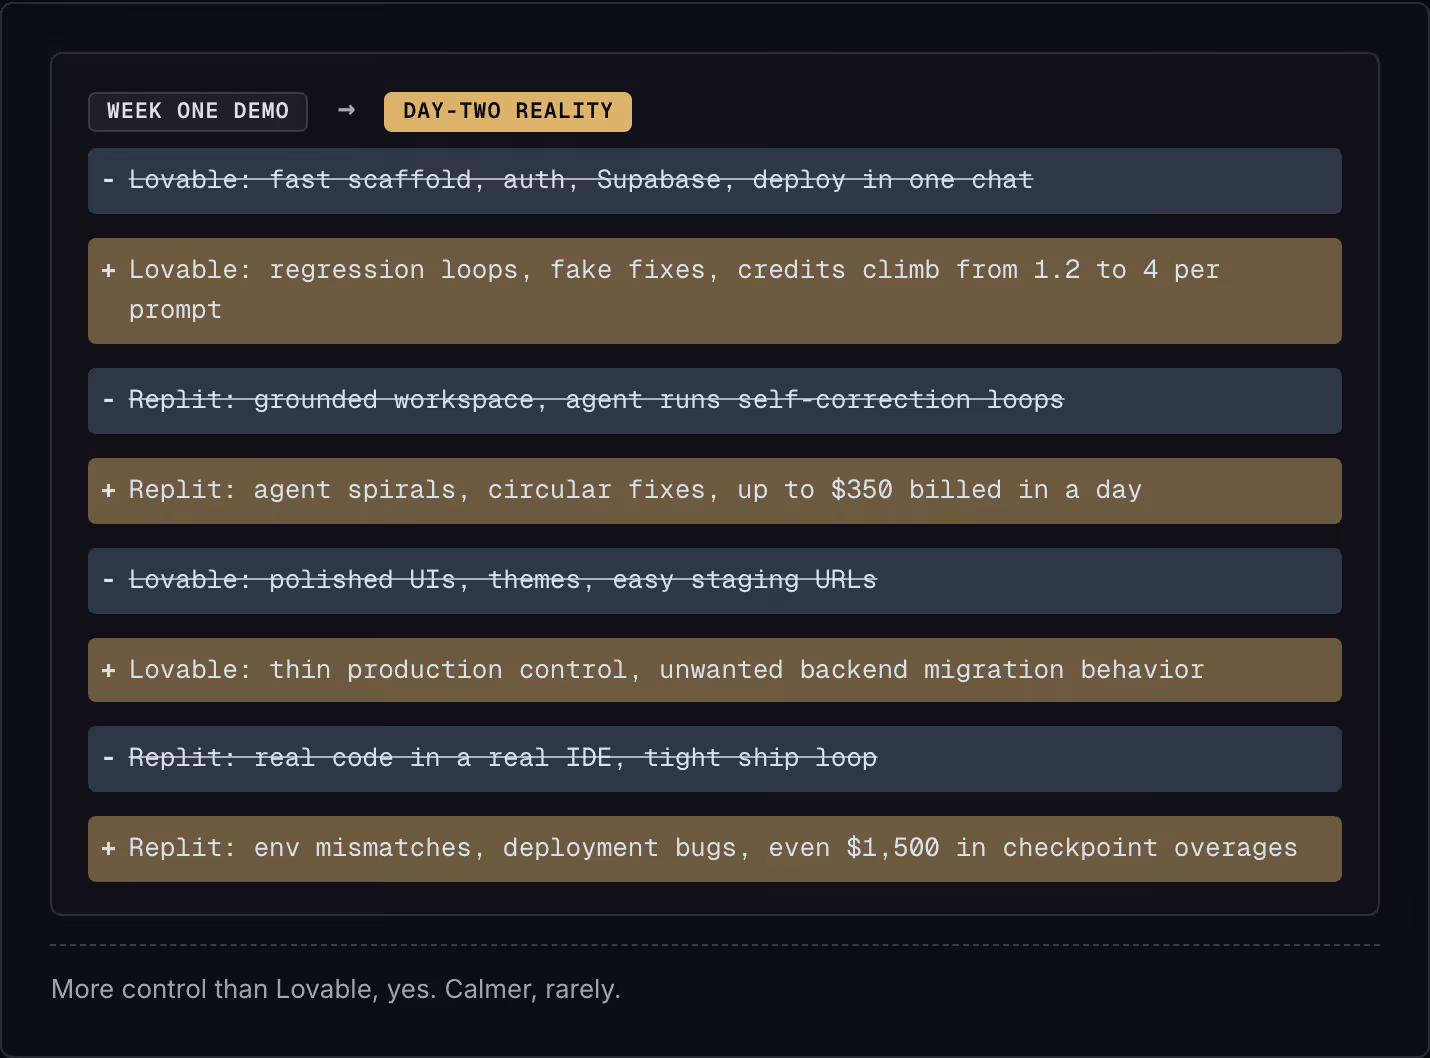Click the caption 'More control than Lovable, yes. Calmer, rarely.'
This screenshot has height=1058, width=1430.
tap(336, 989)
